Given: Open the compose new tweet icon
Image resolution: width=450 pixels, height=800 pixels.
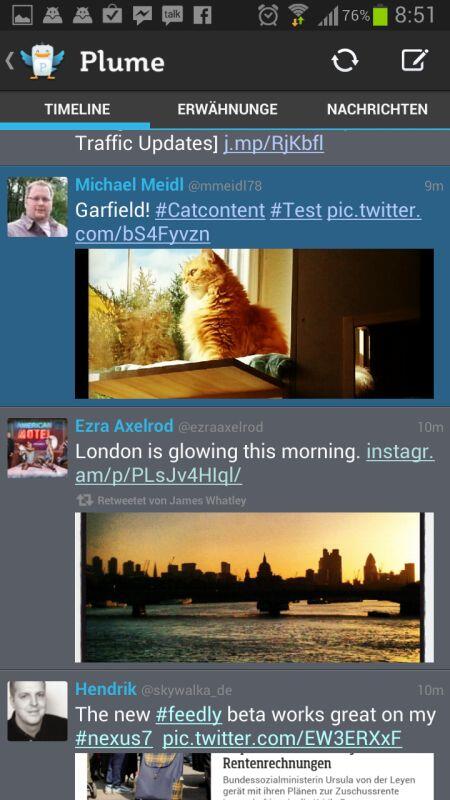Looking at the screenshot, I should 414,61.
